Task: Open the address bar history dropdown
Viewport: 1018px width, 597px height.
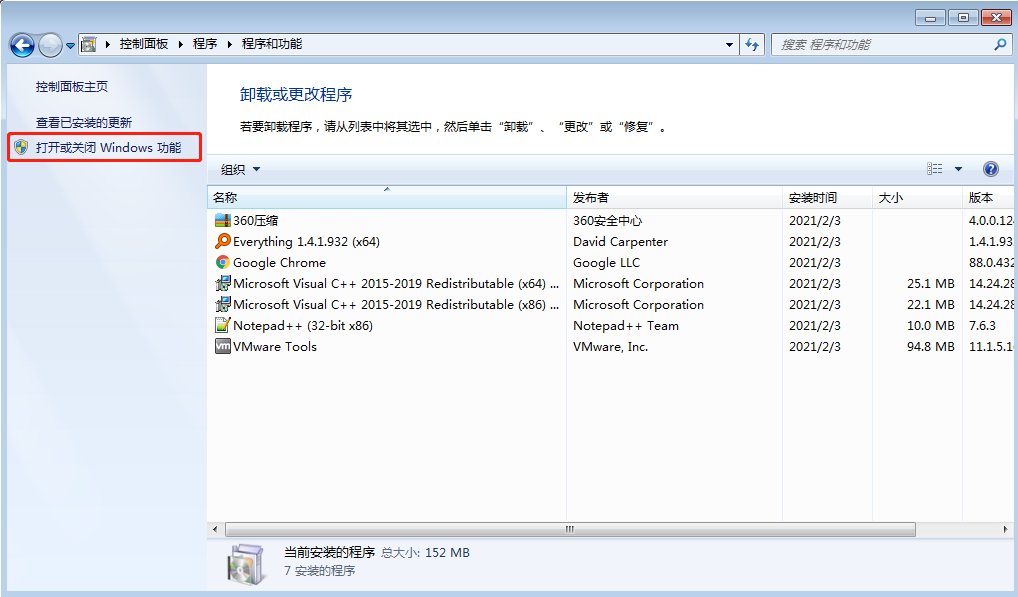Action: coord(729,45)
